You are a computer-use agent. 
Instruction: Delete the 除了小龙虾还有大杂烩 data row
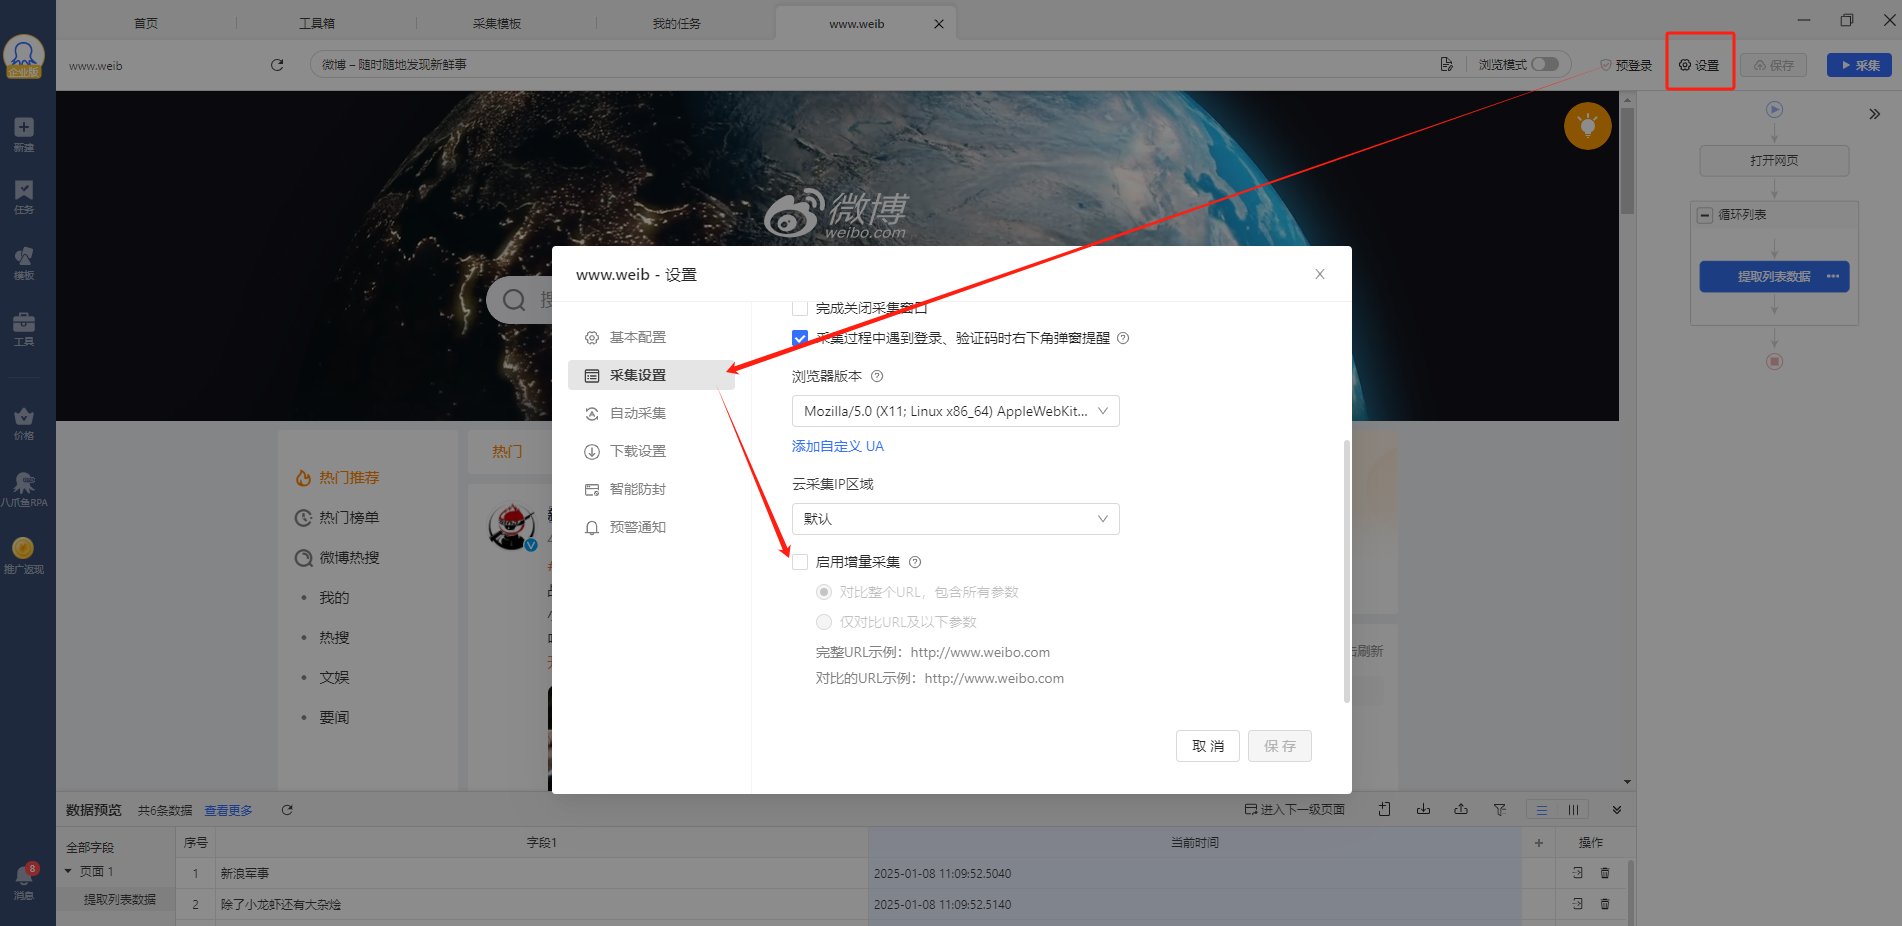1605,904
